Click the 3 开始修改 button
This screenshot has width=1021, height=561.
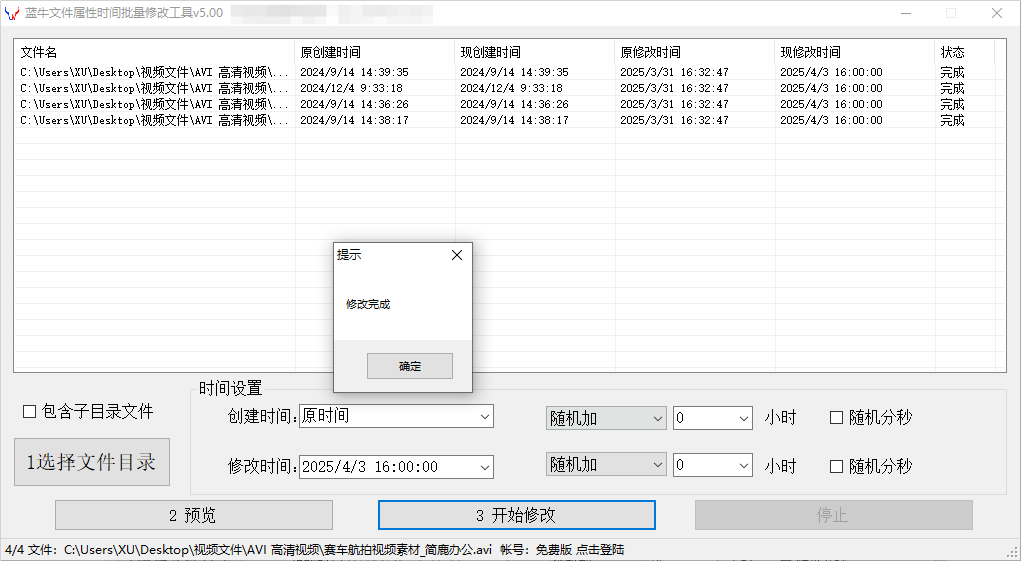[516, 515]
